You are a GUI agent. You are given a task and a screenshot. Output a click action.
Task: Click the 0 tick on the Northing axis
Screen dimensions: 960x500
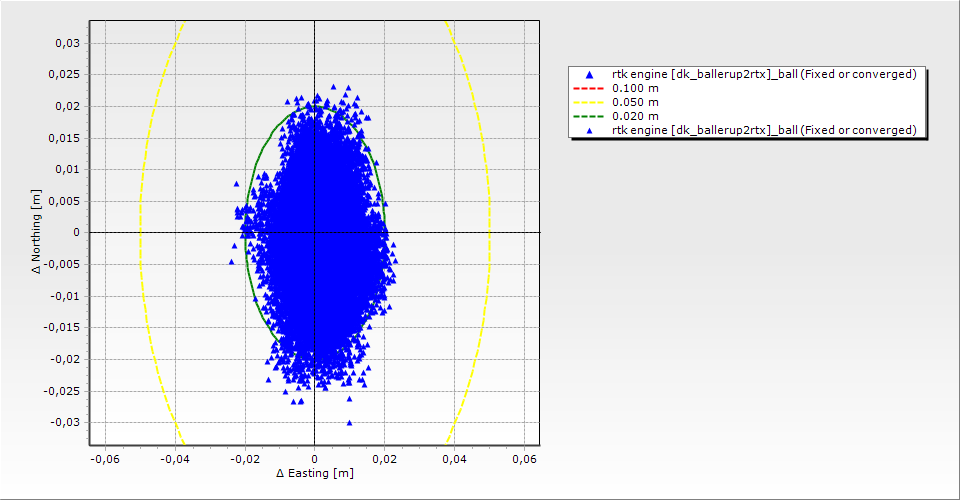pos(77,233)
